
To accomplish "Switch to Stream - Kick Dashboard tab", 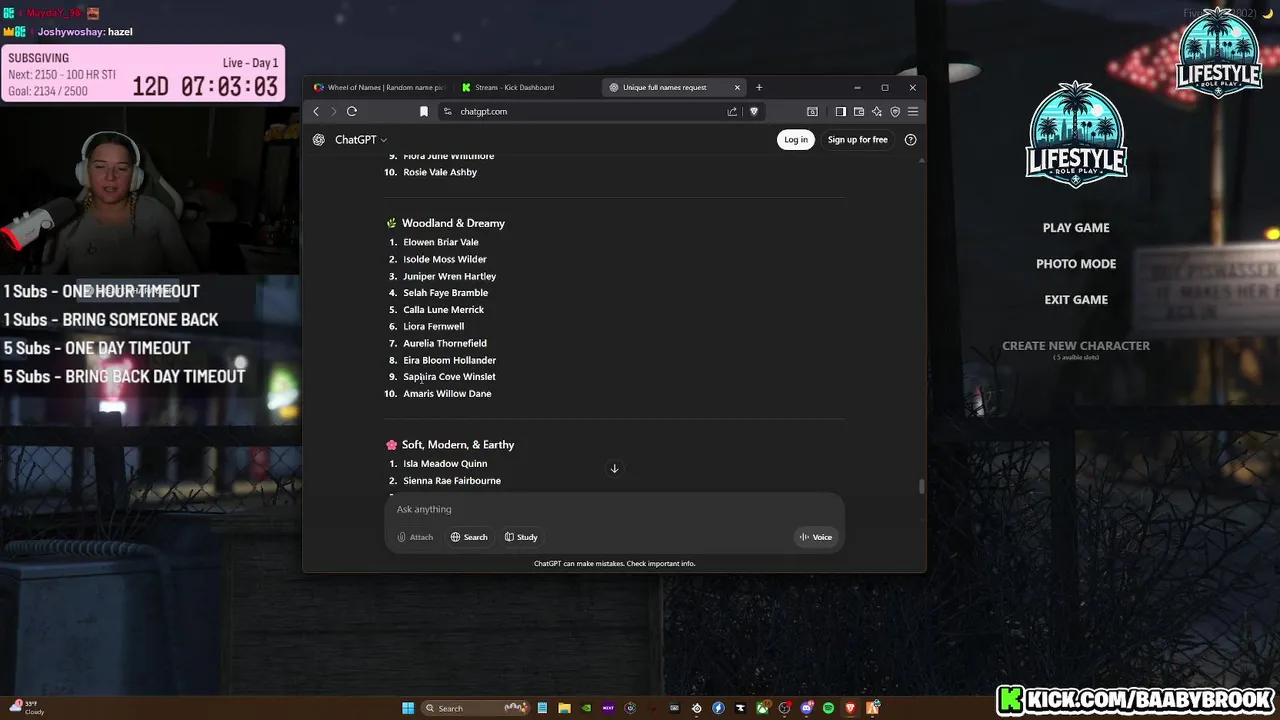I will (525, 87).
